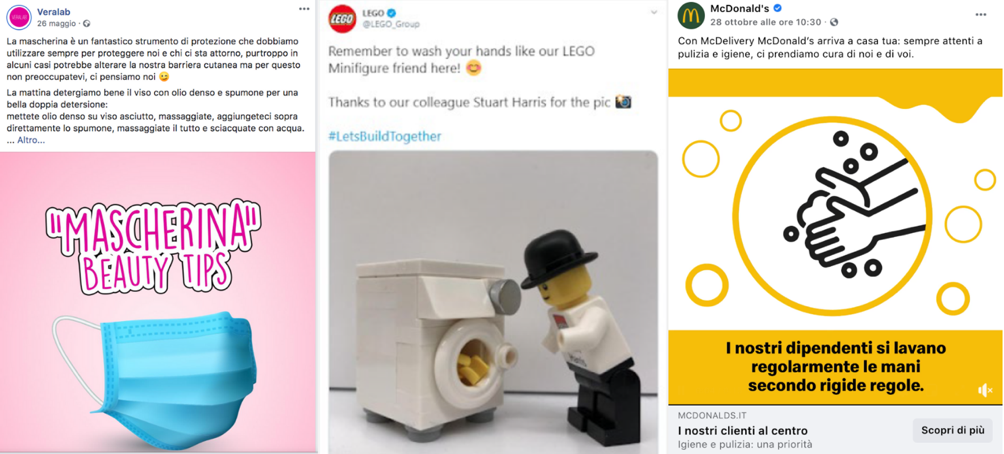Click the 28 ottobre timestamp
1004x454 pixels.
tap(766, 22)
